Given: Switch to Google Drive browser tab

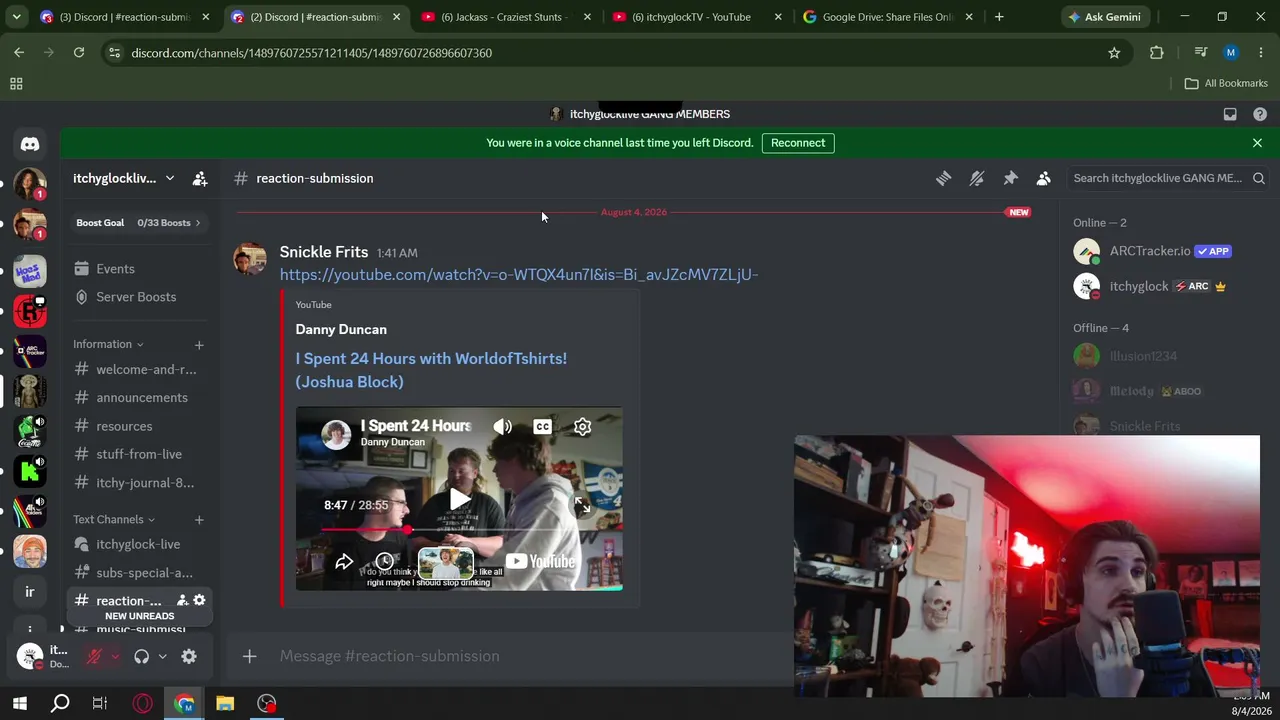Looking at the screenshot, I should (x=887, y=17).
